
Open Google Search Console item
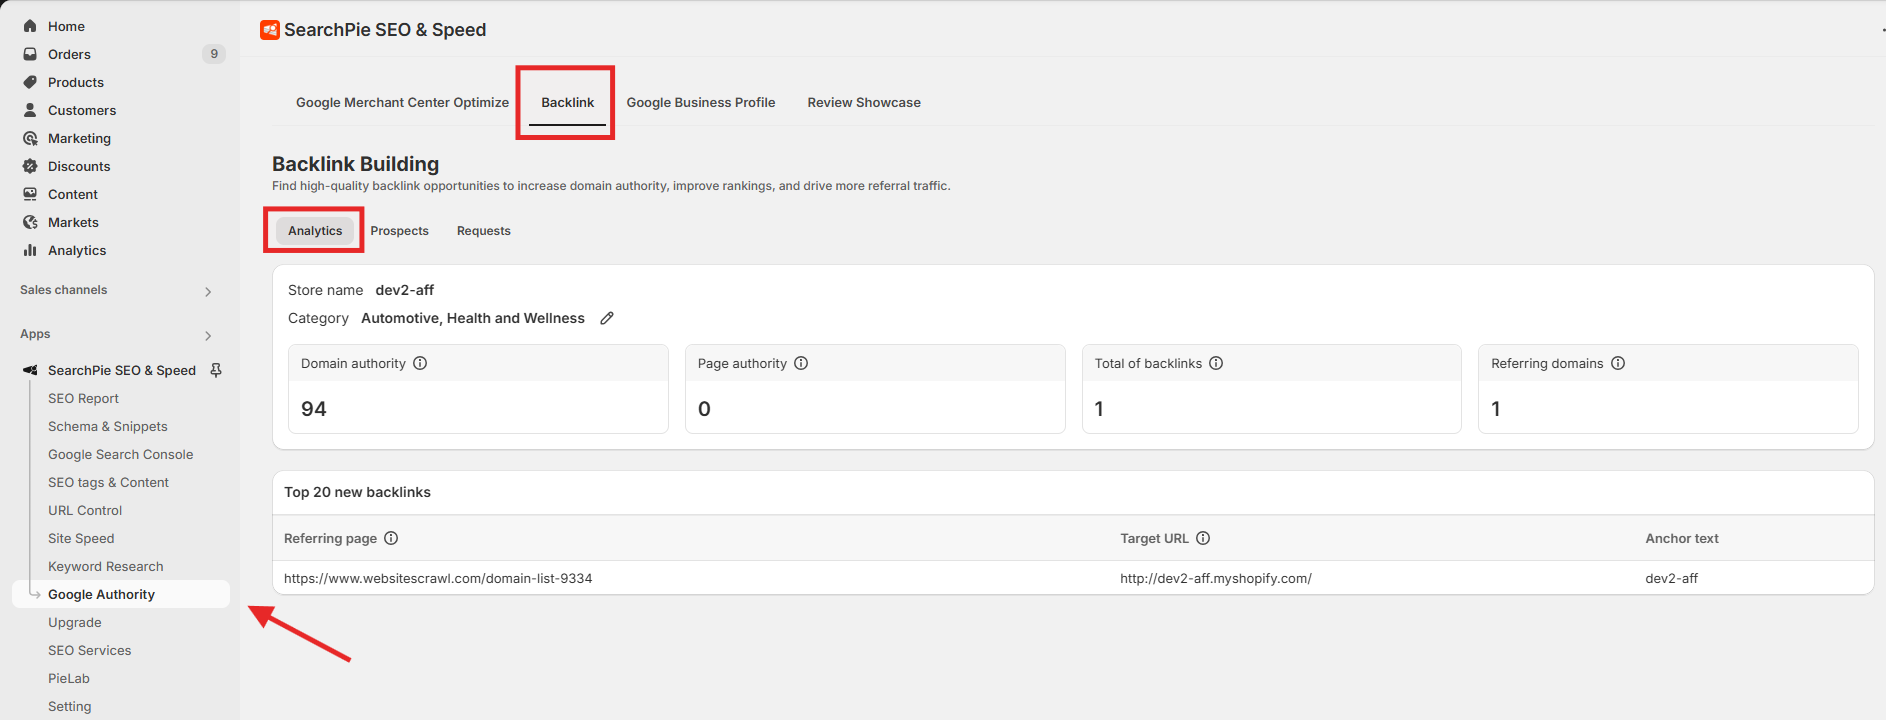120,454
